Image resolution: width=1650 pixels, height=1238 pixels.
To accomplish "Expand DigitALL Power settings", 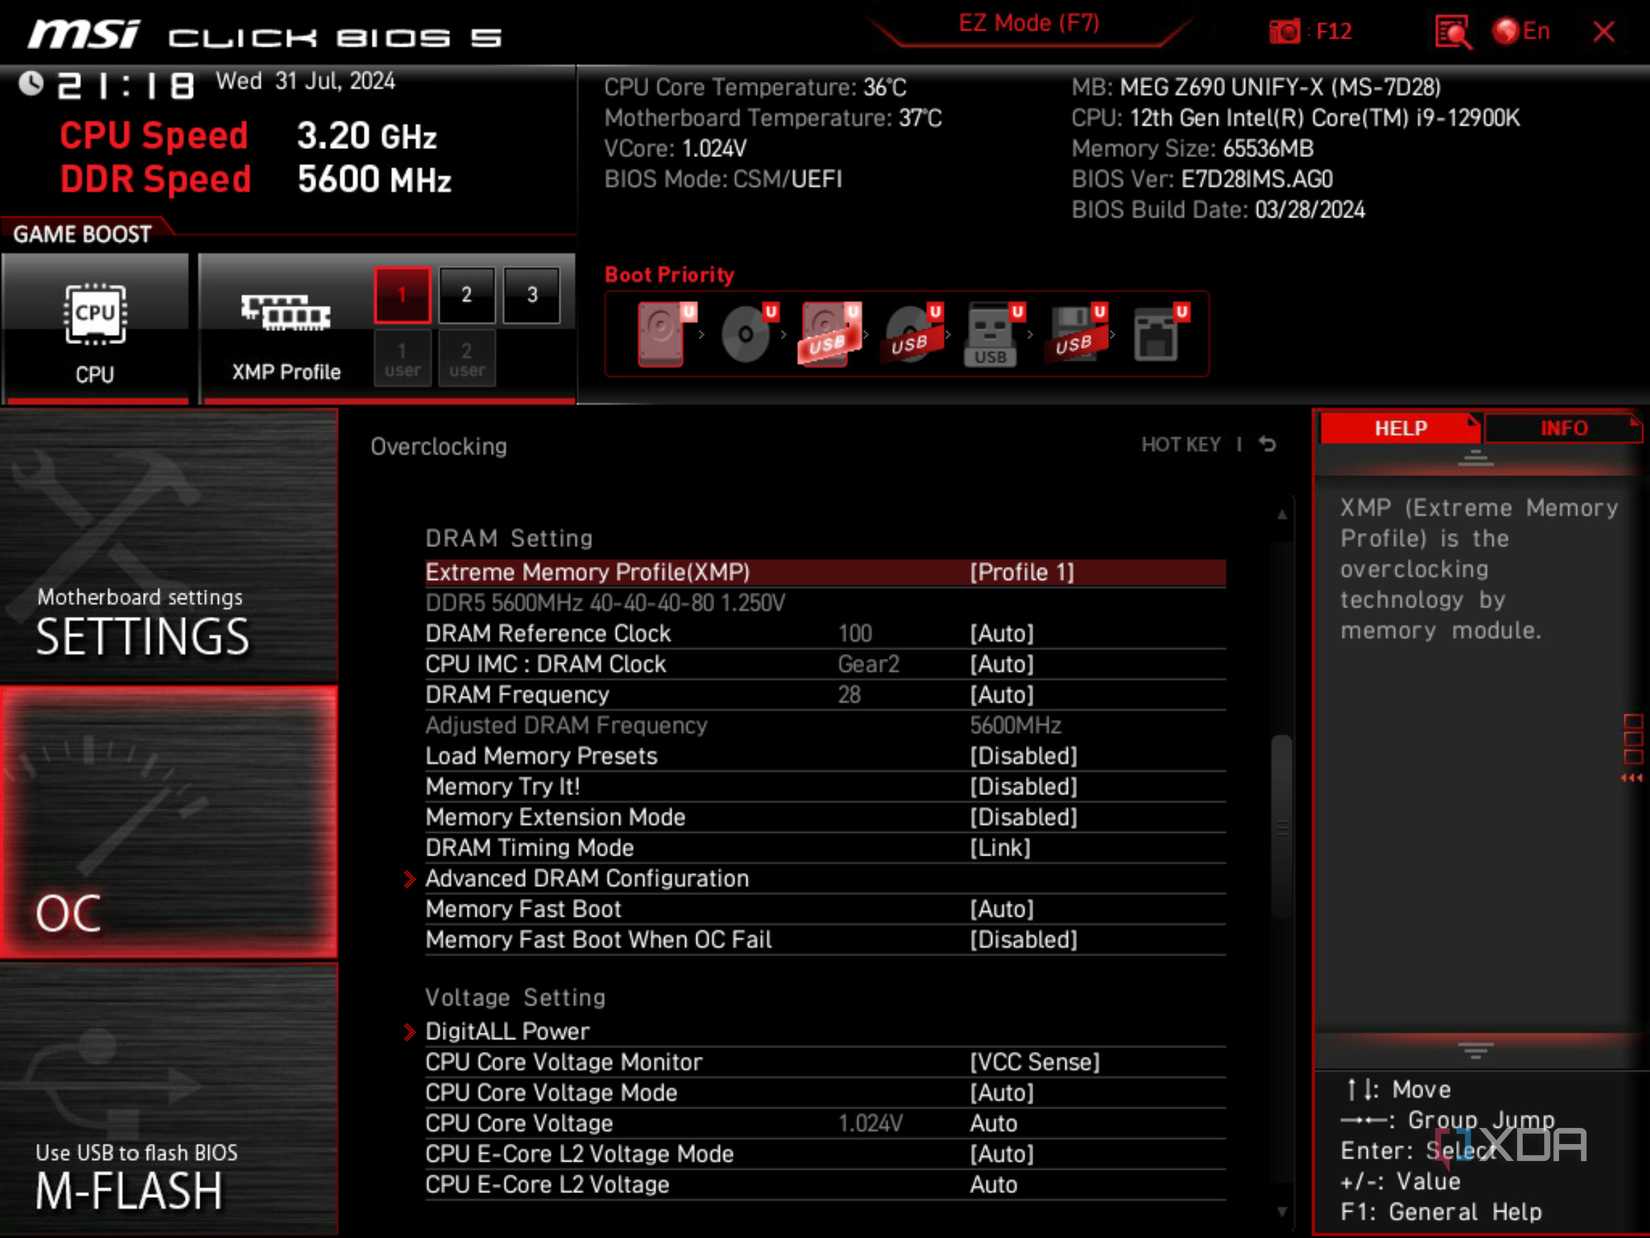I will pos(508,1031).
